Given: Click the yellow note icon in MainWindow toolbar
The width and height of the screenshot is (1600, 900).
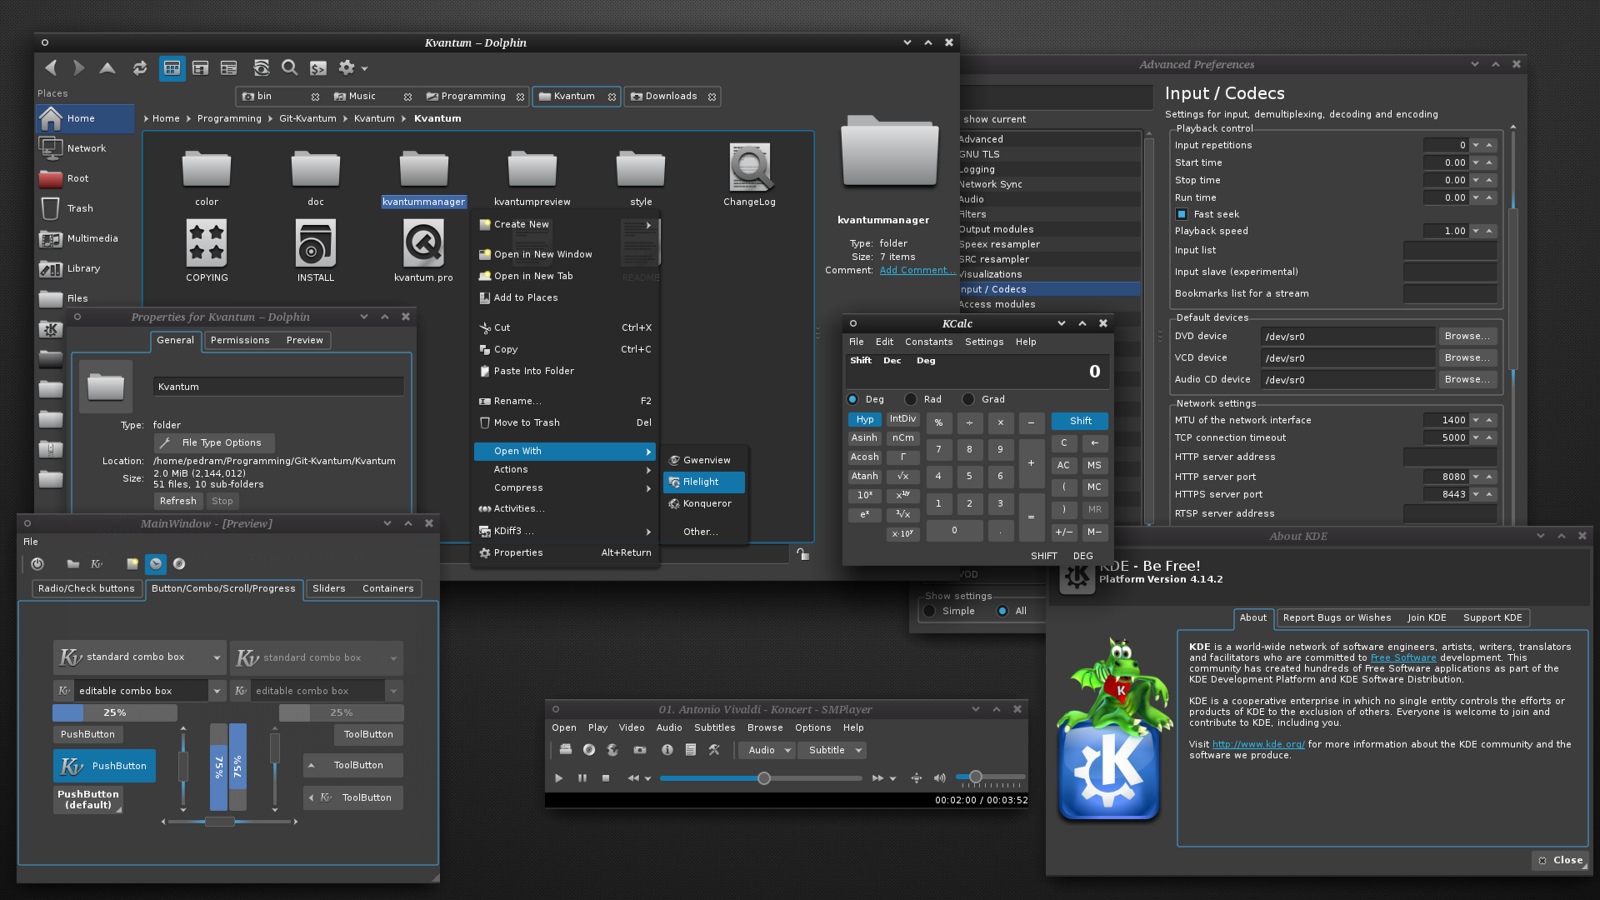Looking at the screenshot, I should coord(132,564).
